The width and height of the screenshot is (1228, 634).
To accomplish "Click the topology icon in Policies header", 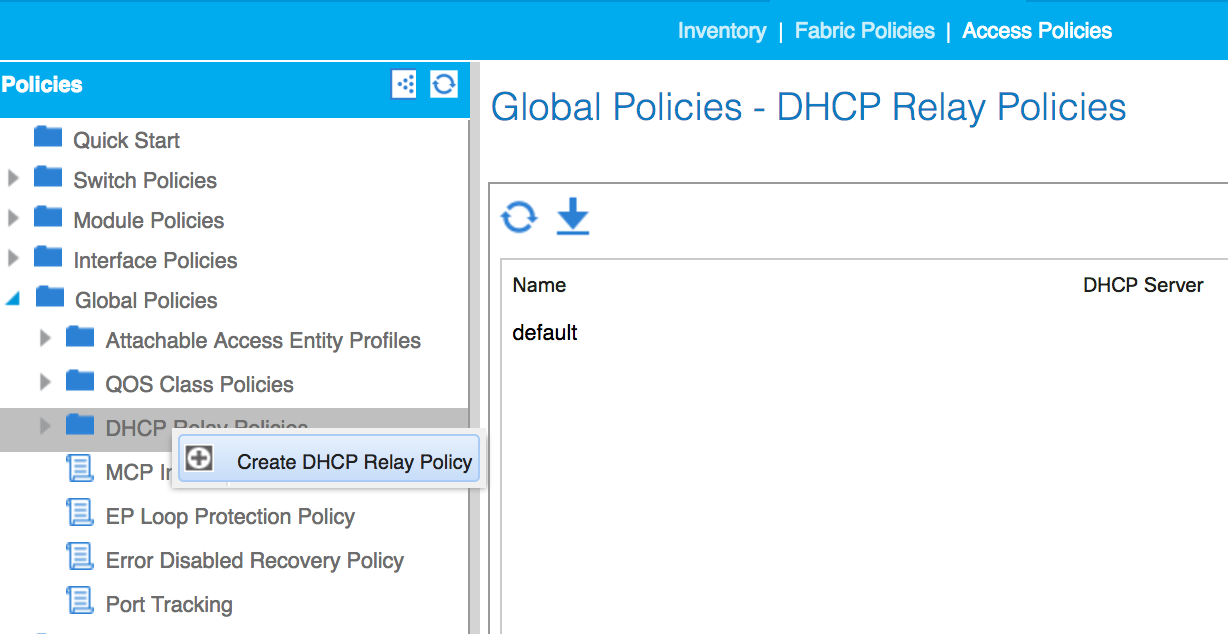I will [x=404, y=84].
